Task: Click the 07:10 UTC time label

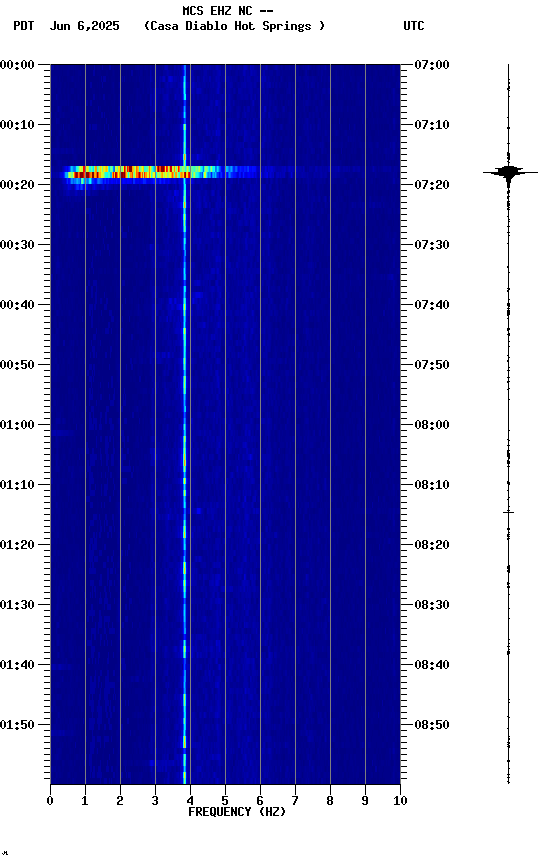Action: tap(432, 125)
